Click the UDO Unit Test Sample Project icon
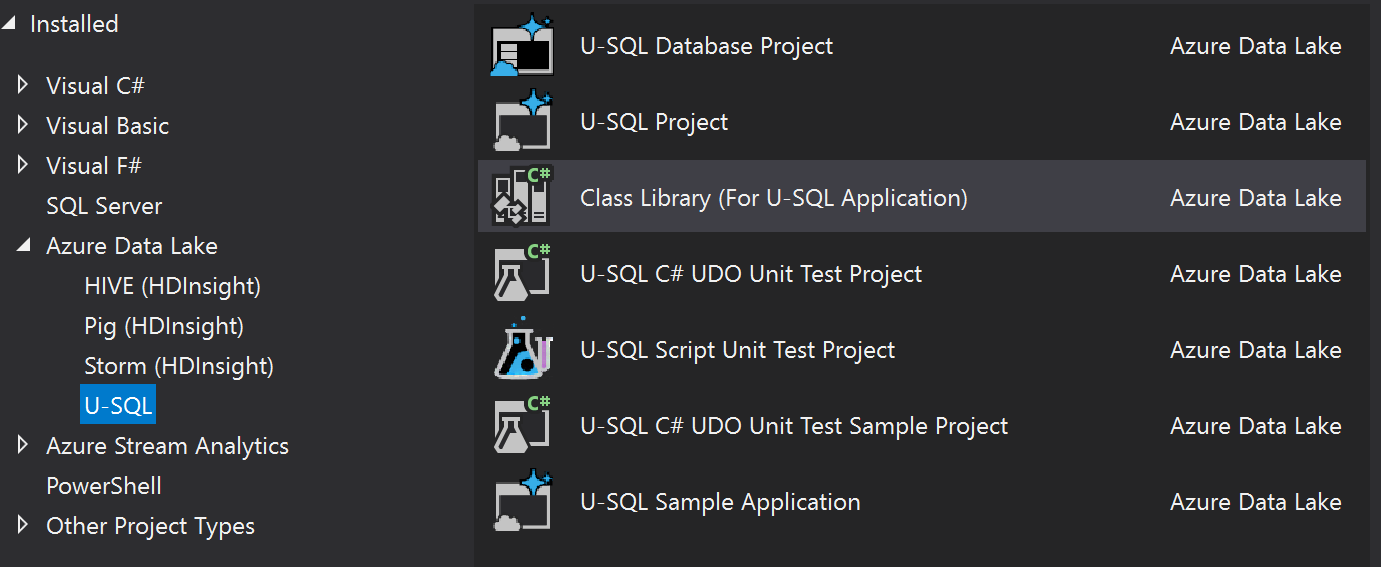1381x567 pixels. 523,426
